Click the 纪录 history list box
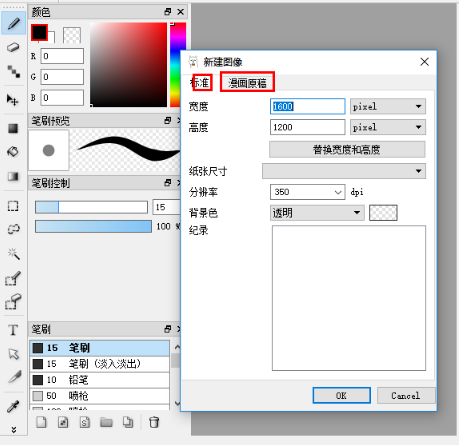Image resolution: width=459 pixels, height=445 pixels. click(x=349, y=298)
